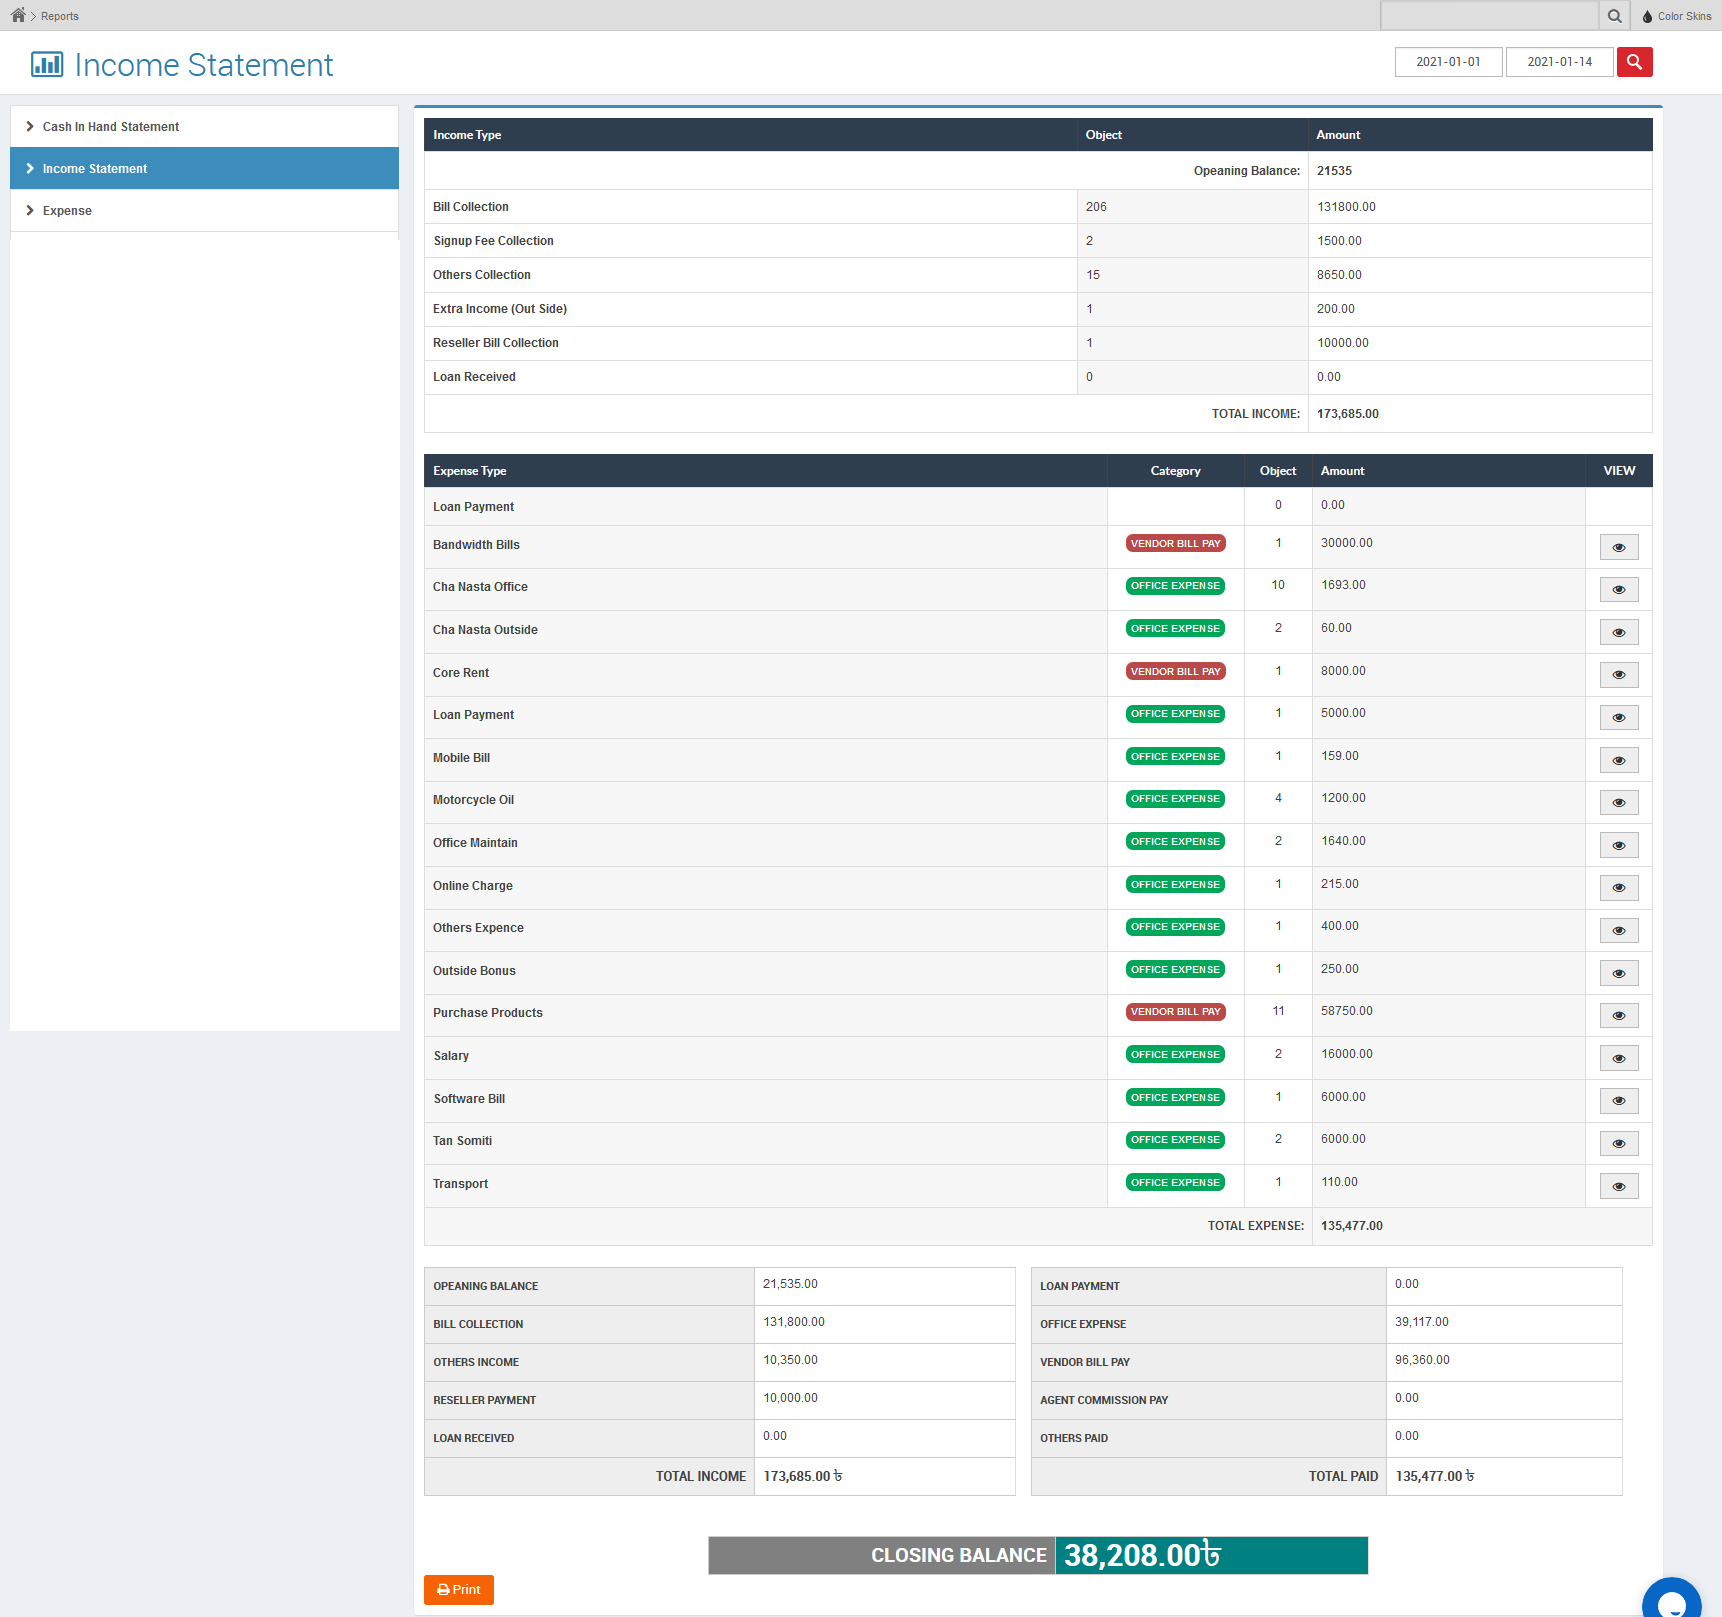This screenshot has width=1722, height=1617.
Task: Expand the Expense sidebar item
Action: 67,211
